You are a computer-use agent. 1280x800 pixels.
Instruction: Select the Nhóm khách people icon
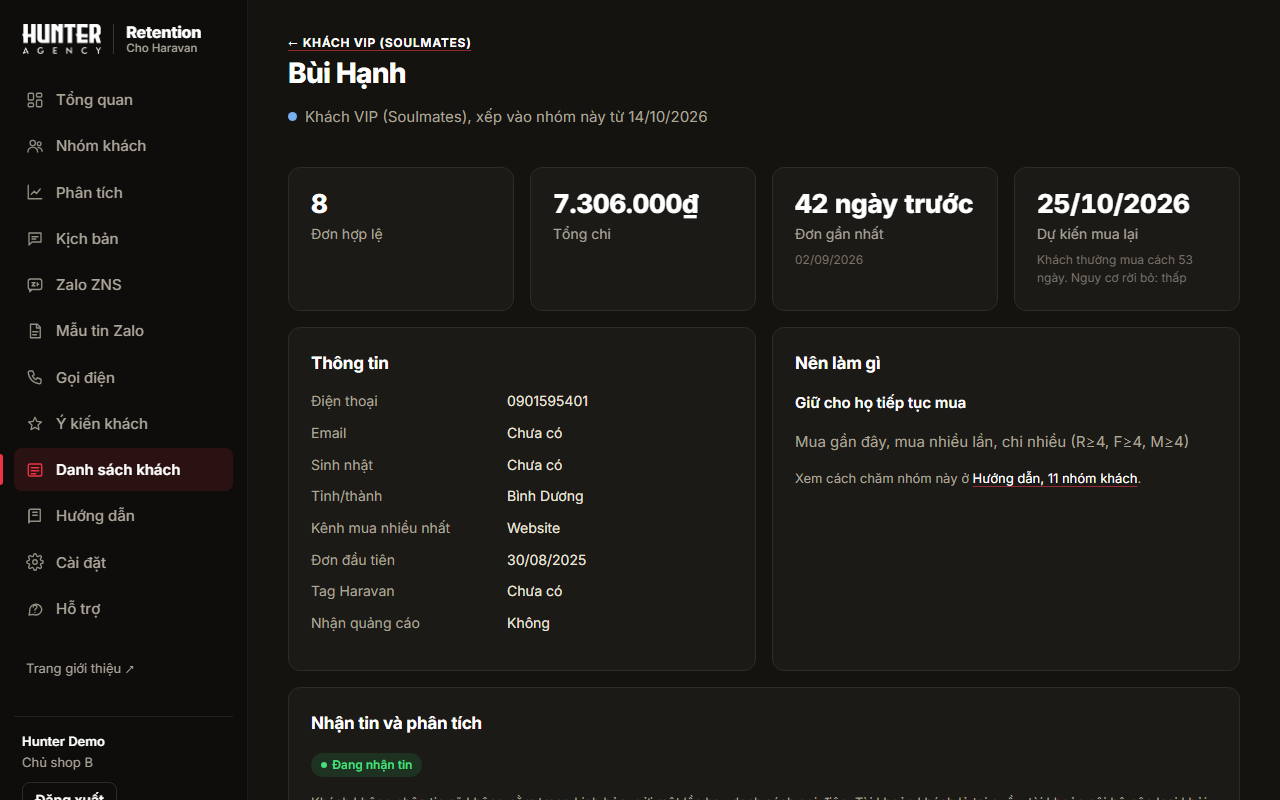click(x=35, y=146)
